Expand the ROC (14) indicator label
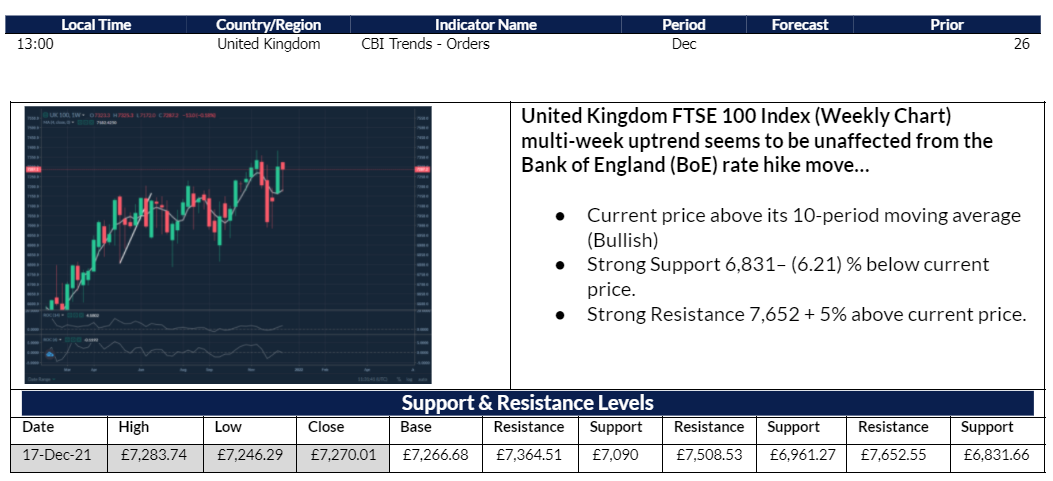The image size is (1053, 481). tap(53, 315)
